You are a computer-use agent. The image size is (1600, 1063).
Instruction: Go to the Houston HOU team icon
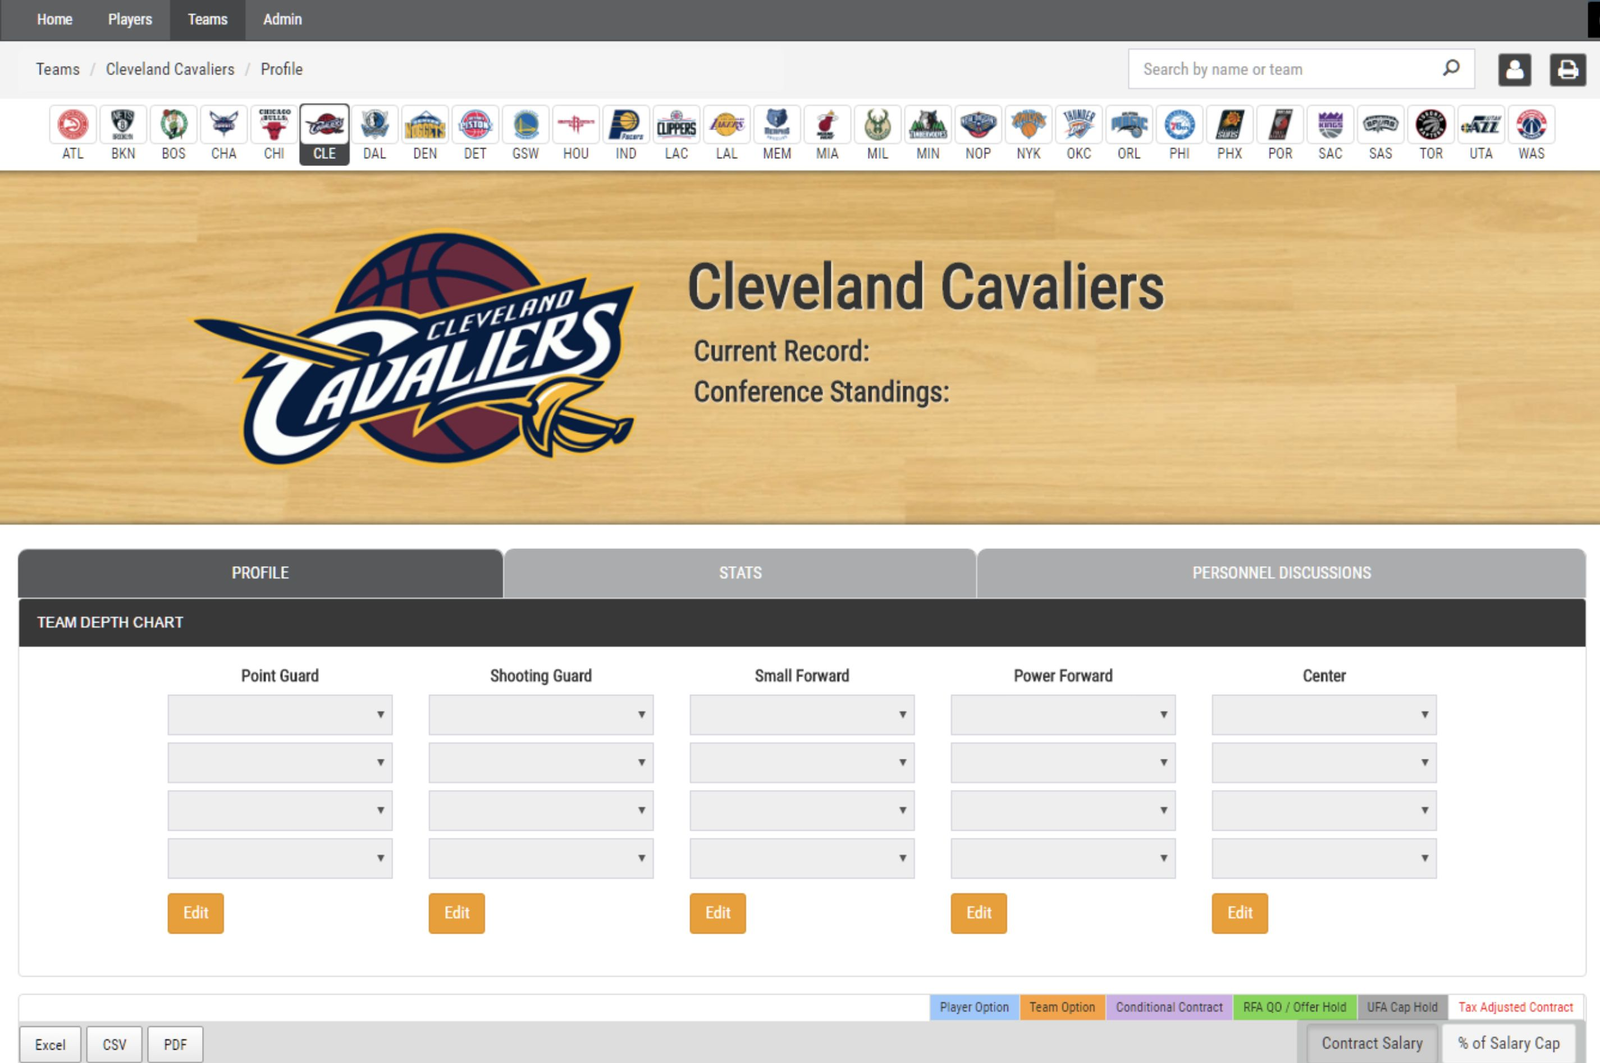(576, 134)
